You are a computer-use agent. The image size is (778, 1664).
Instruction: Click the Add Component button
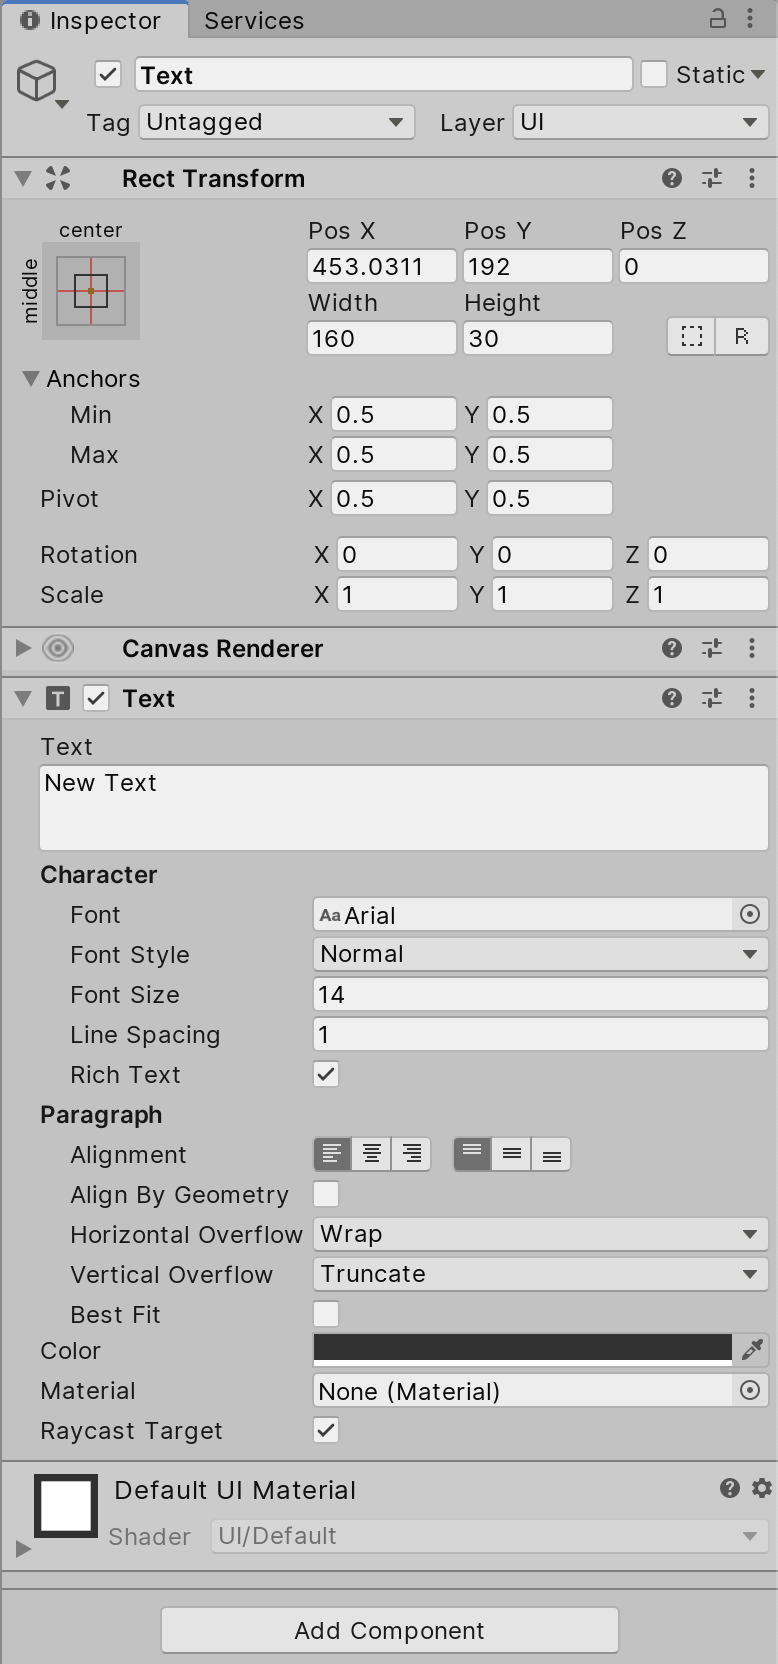389,1630
